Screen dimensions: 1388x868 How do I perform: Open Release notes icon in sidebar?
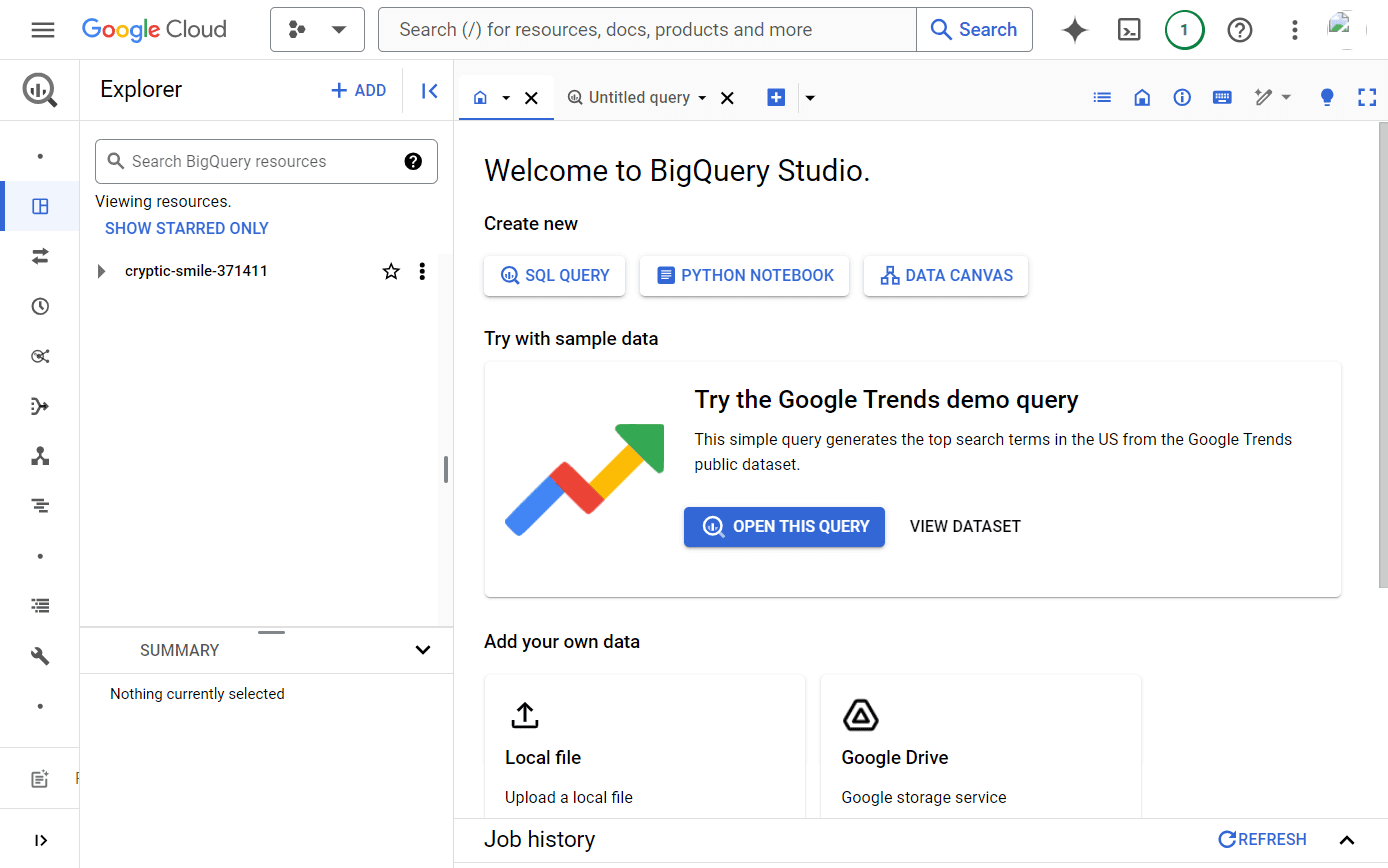[40, 779]
